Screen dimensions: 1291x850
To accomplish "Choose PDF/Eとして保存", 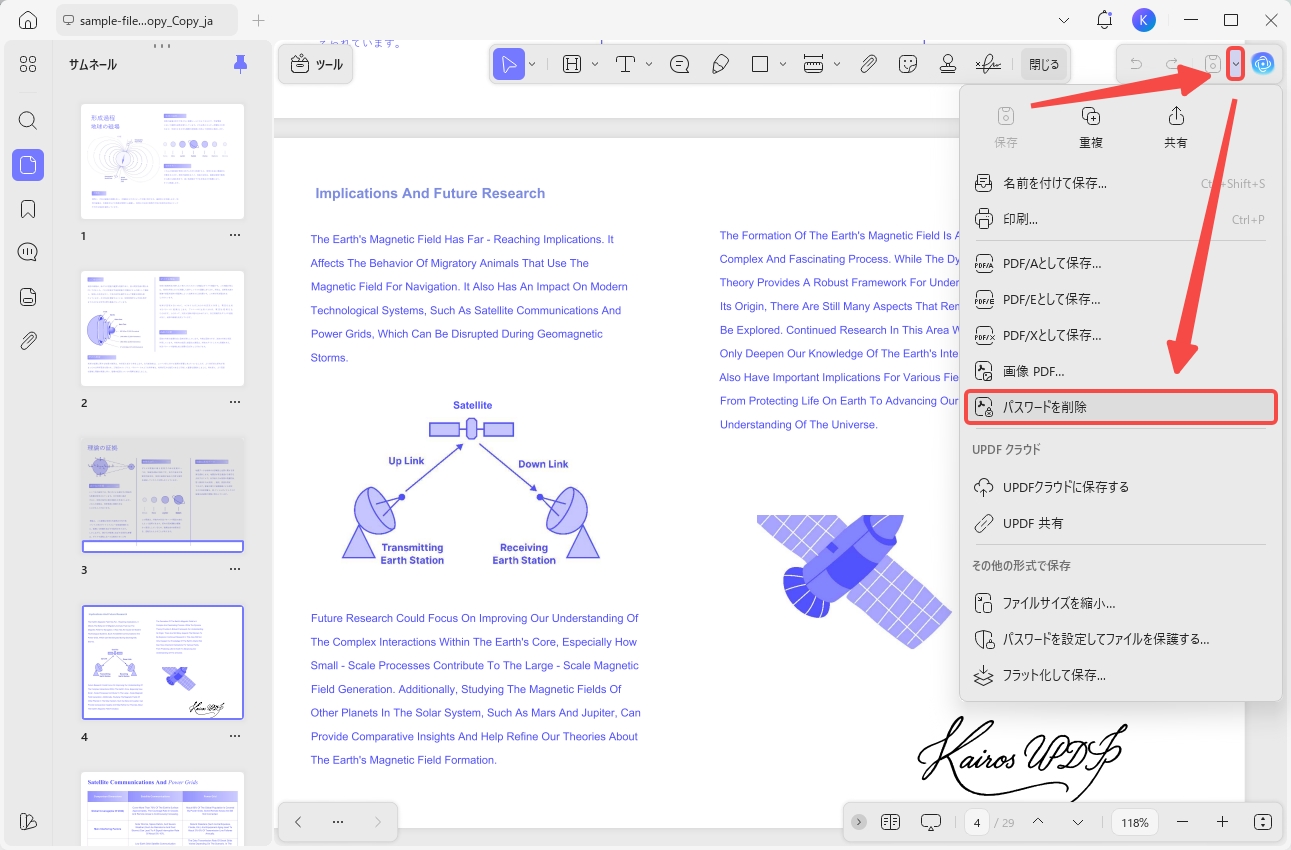I will point(1121,299).
